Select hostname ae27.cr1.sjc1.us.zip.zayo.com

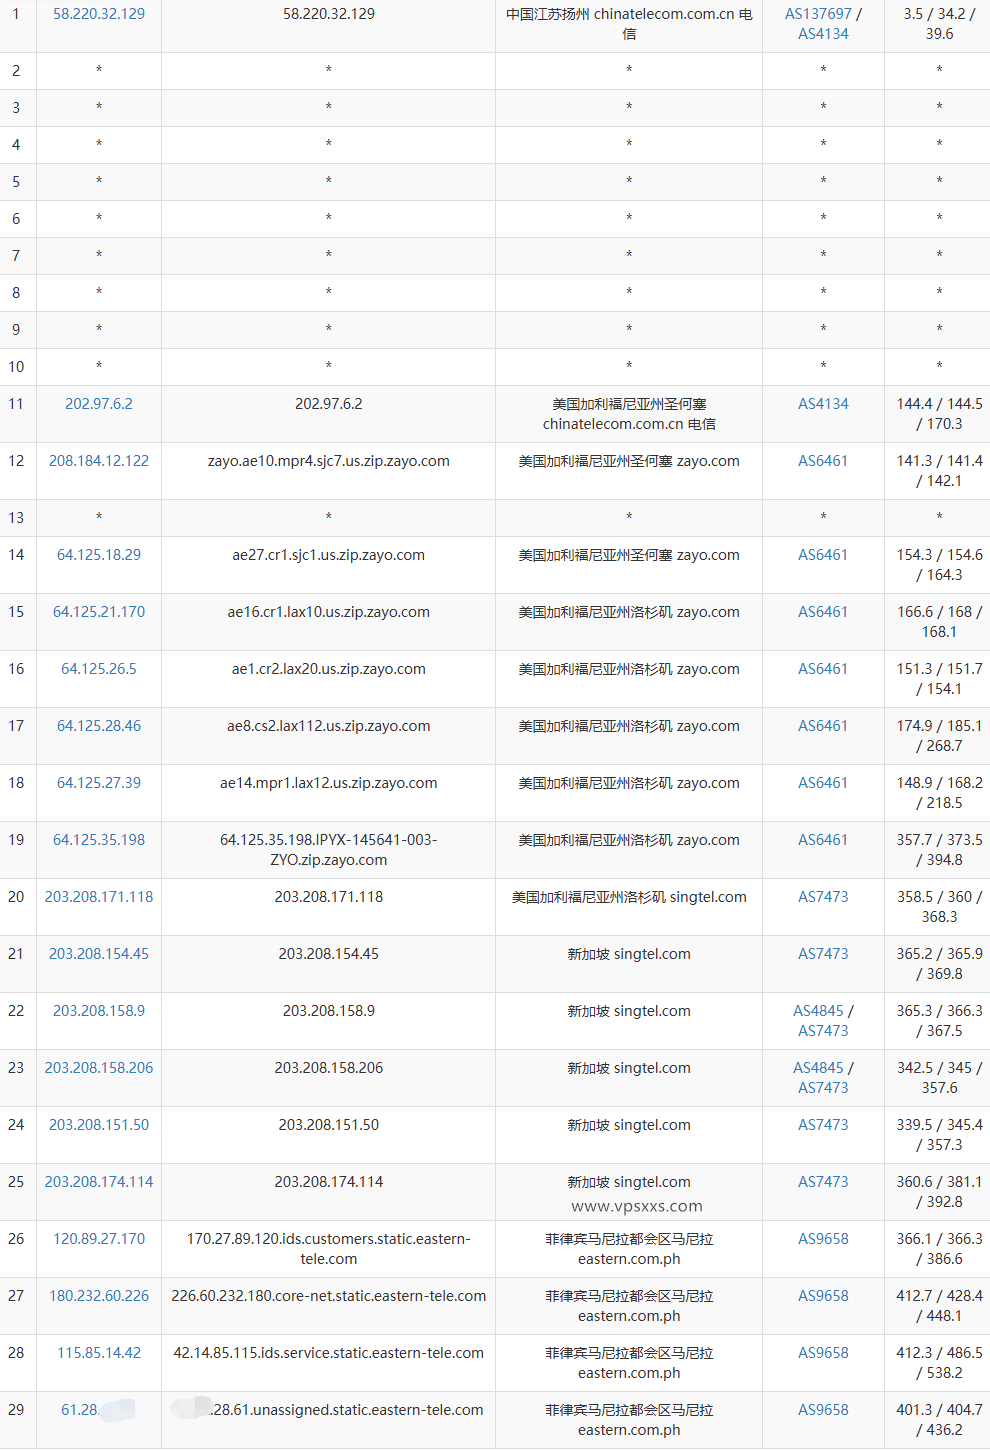(329, 555)
